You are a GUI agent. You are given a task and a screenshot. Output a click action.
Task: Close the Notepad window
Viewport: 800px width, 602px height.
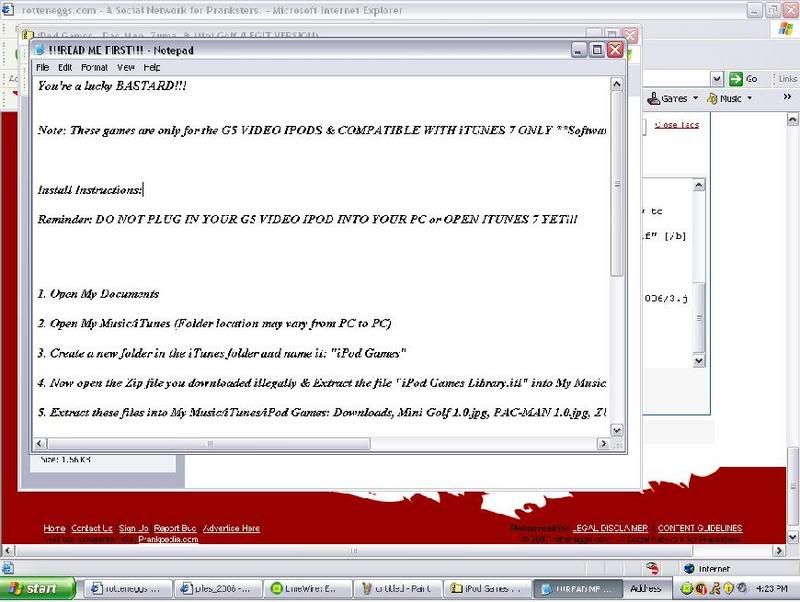pos(615,50)
